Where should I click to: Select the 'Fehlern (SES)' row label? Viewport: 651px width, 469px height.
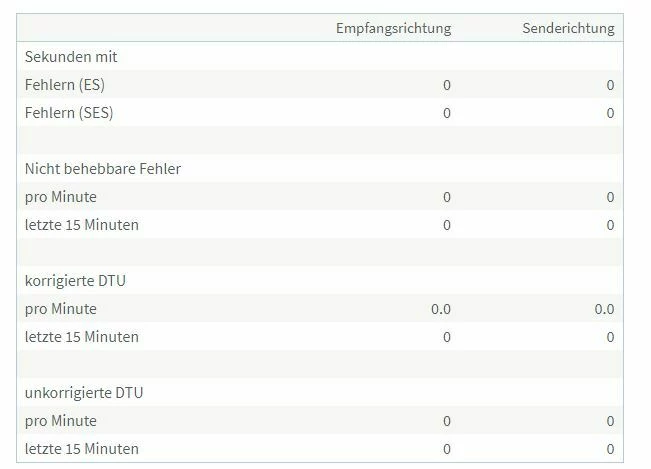tap(69, 113)
